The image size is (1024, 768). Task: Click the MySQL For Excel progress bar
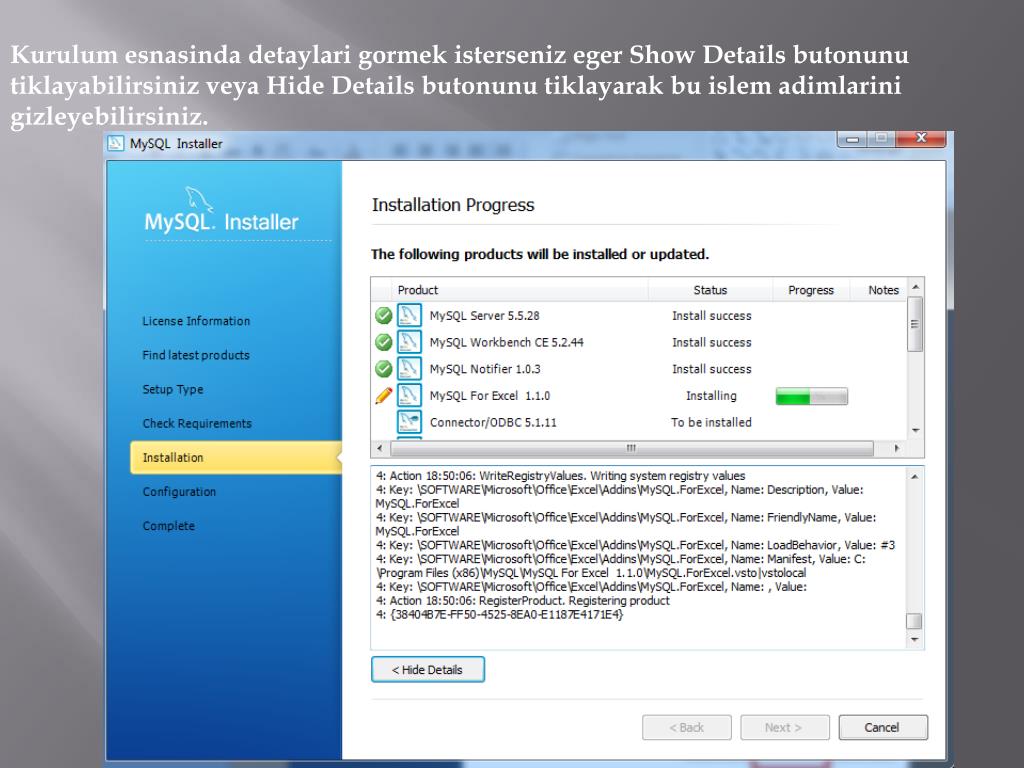point(812,396)
